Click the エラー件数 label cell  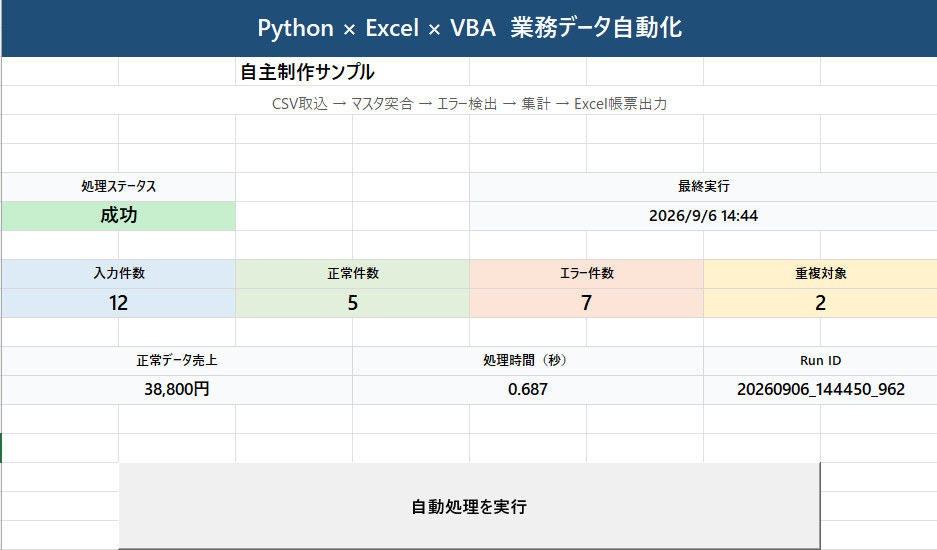586,274
